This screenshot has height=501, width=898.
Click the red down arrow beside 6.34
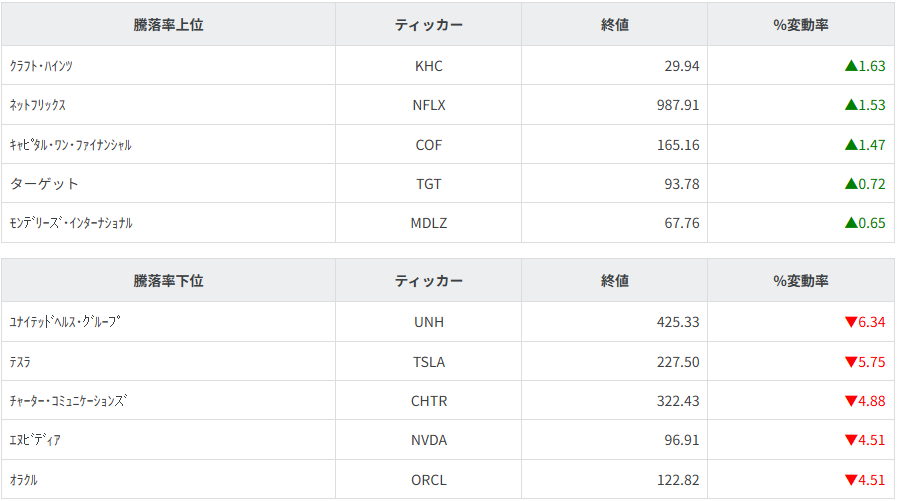(851, 322)
